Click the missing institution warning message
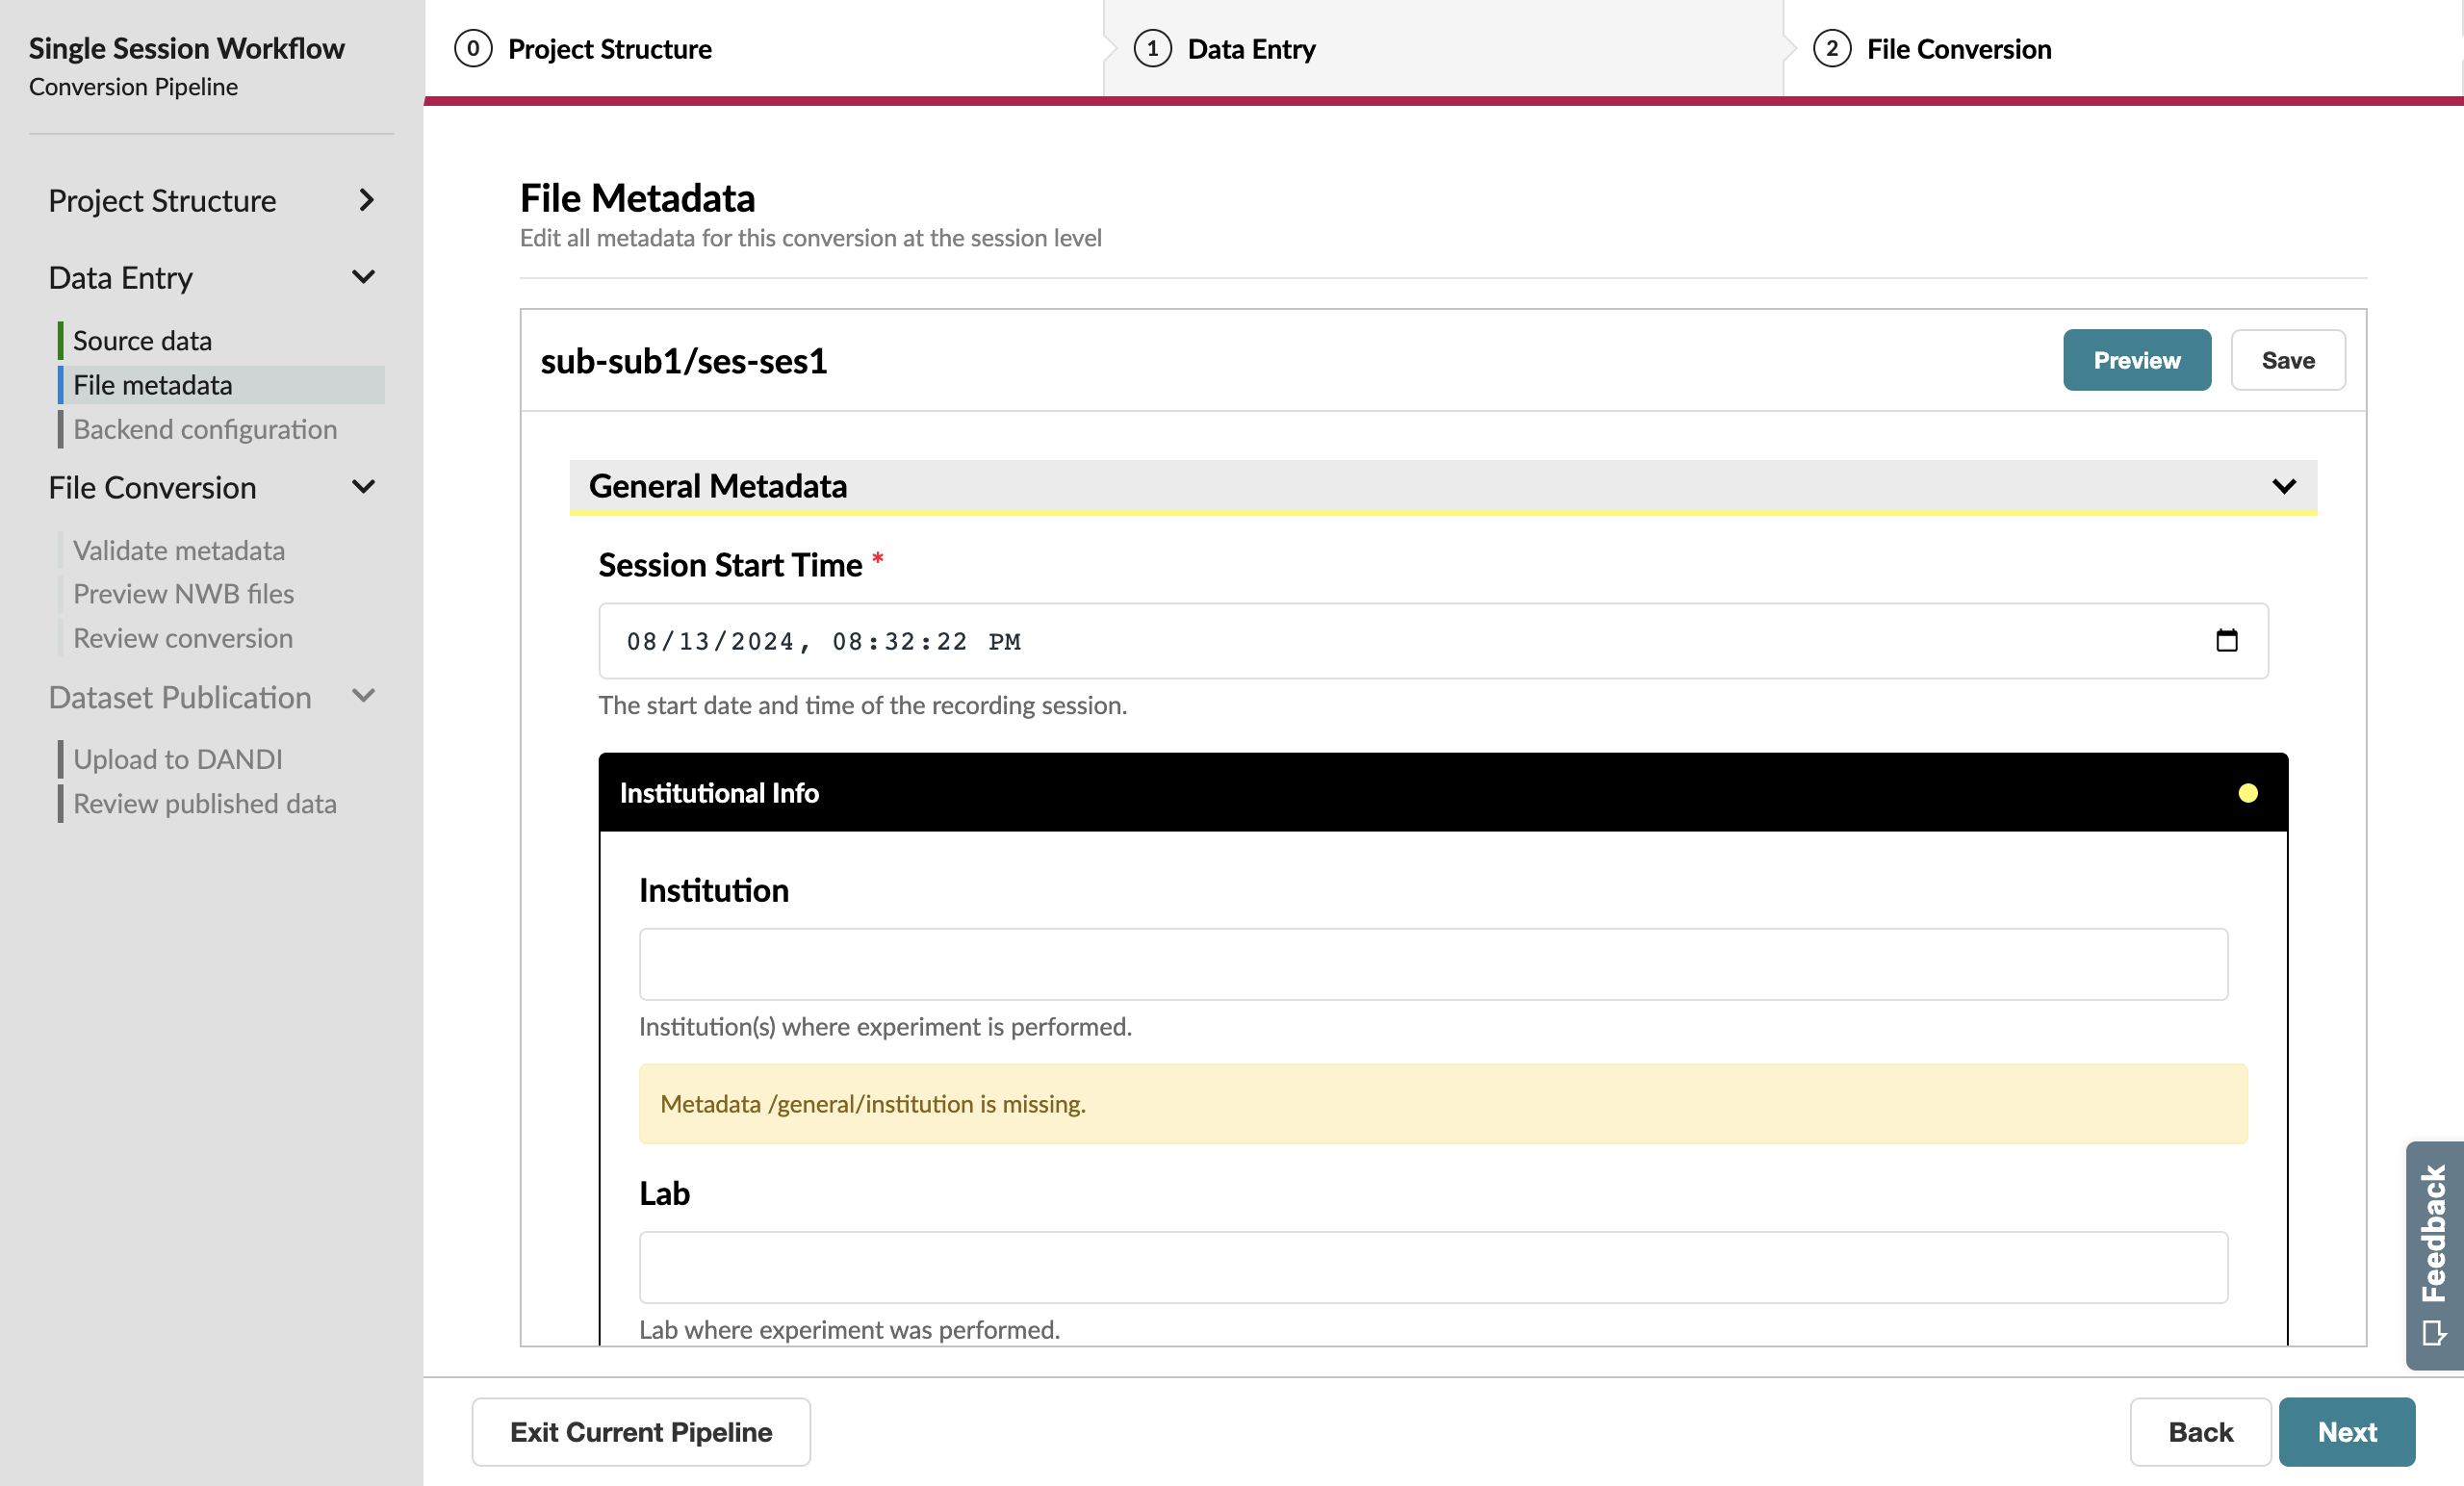Screen dimensions: 2464x1486 (1442, 1103)
